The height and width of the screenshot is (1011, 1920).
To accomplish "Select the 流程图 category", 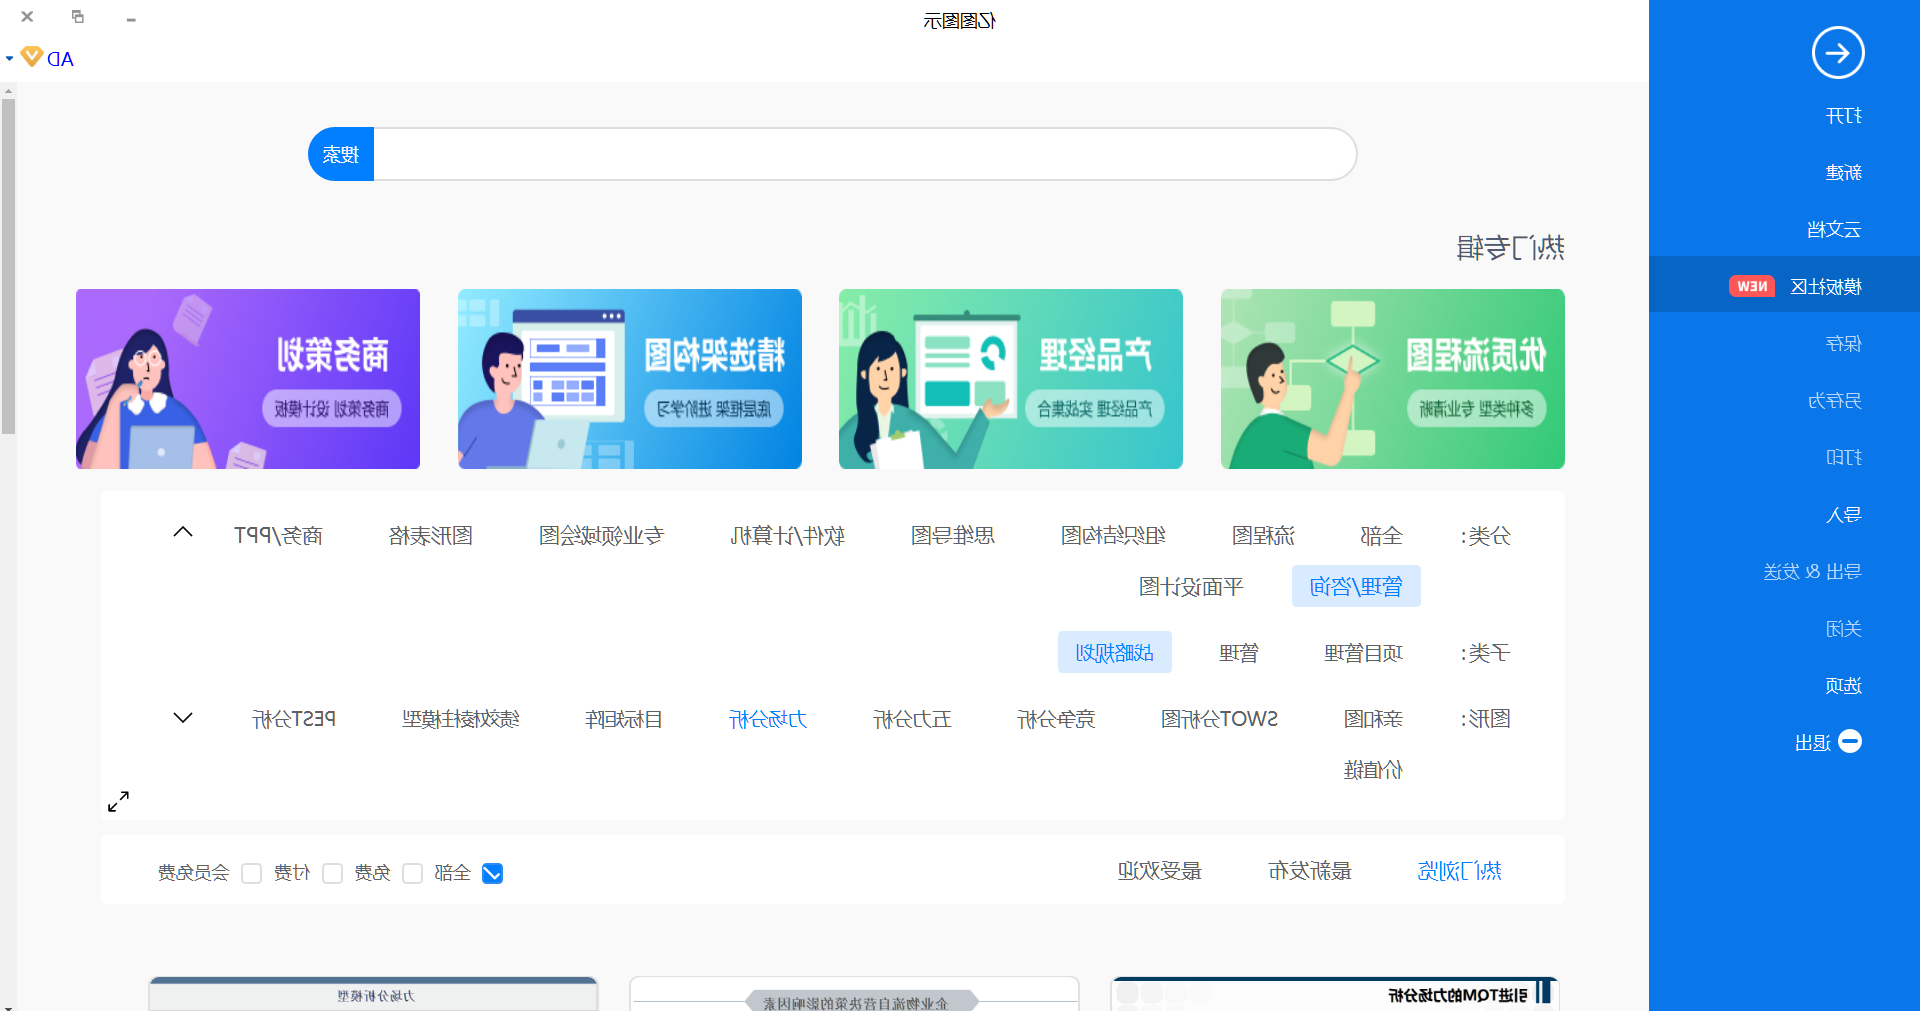I will click(x=1263, y=536).
